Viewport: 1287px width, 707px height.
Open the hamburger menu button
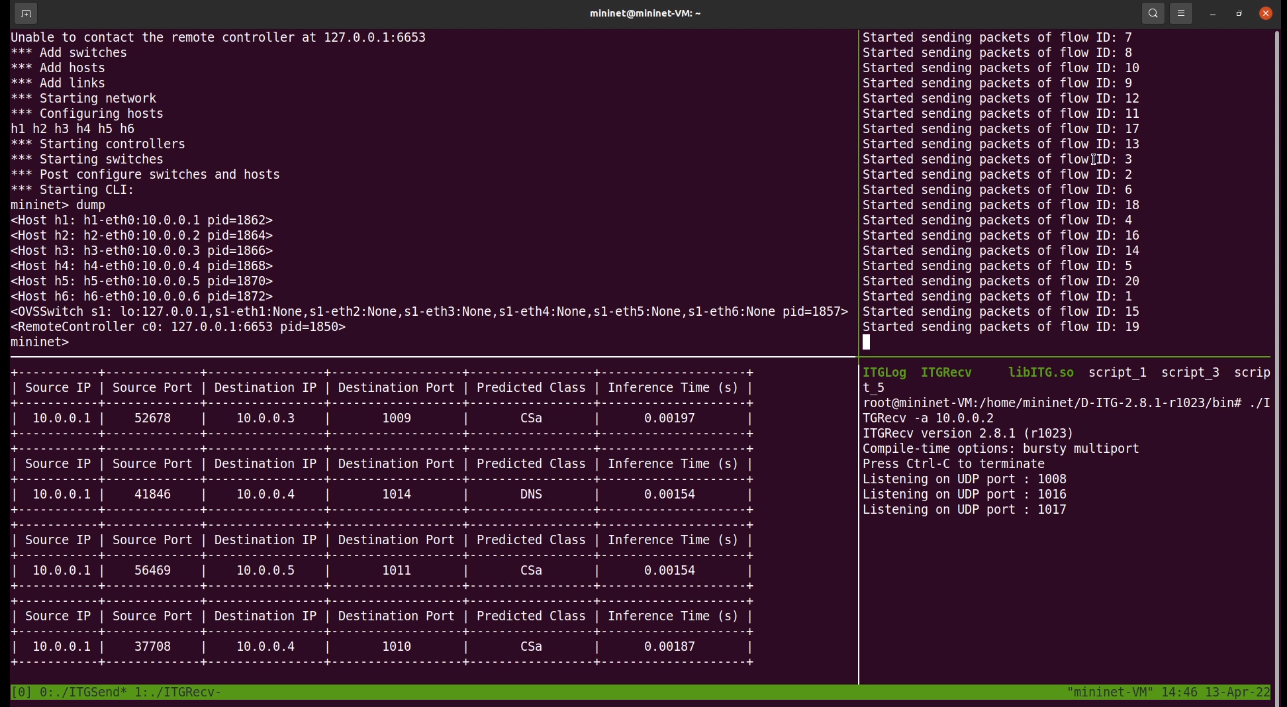click(1181, 13)
